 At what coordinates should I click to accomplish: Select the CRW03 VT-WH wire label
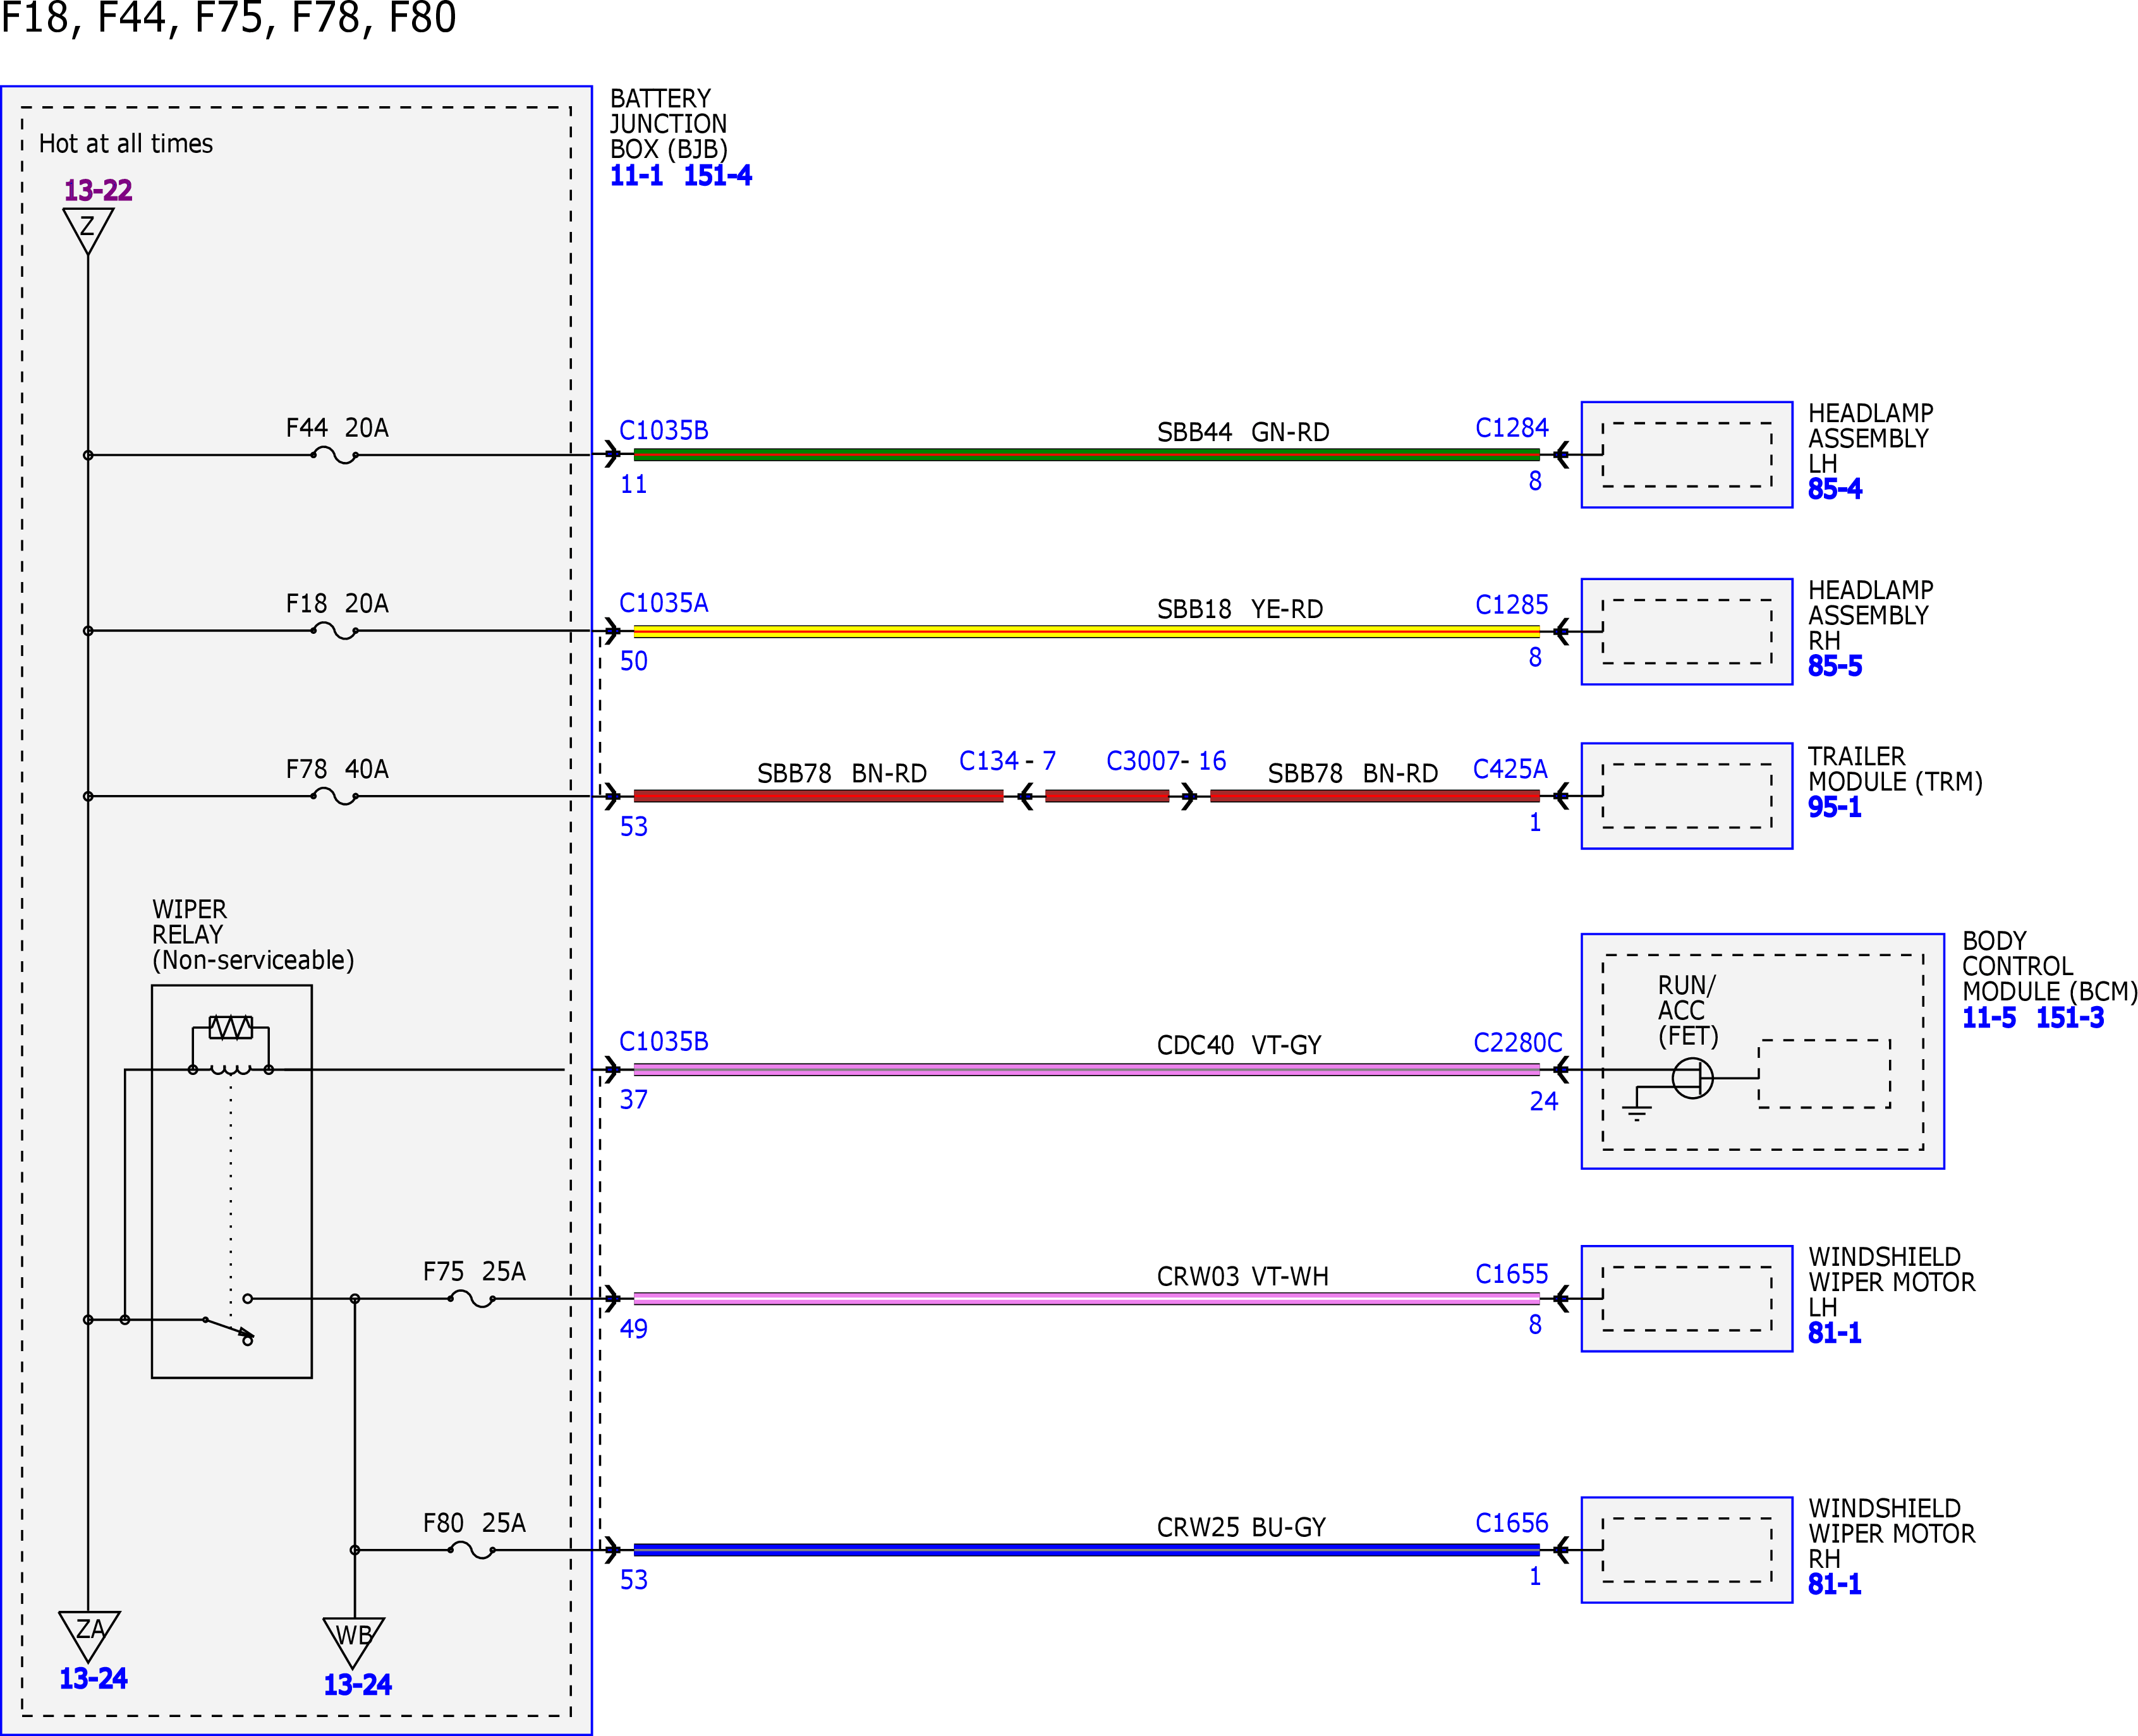[x=1243, y=1276]
